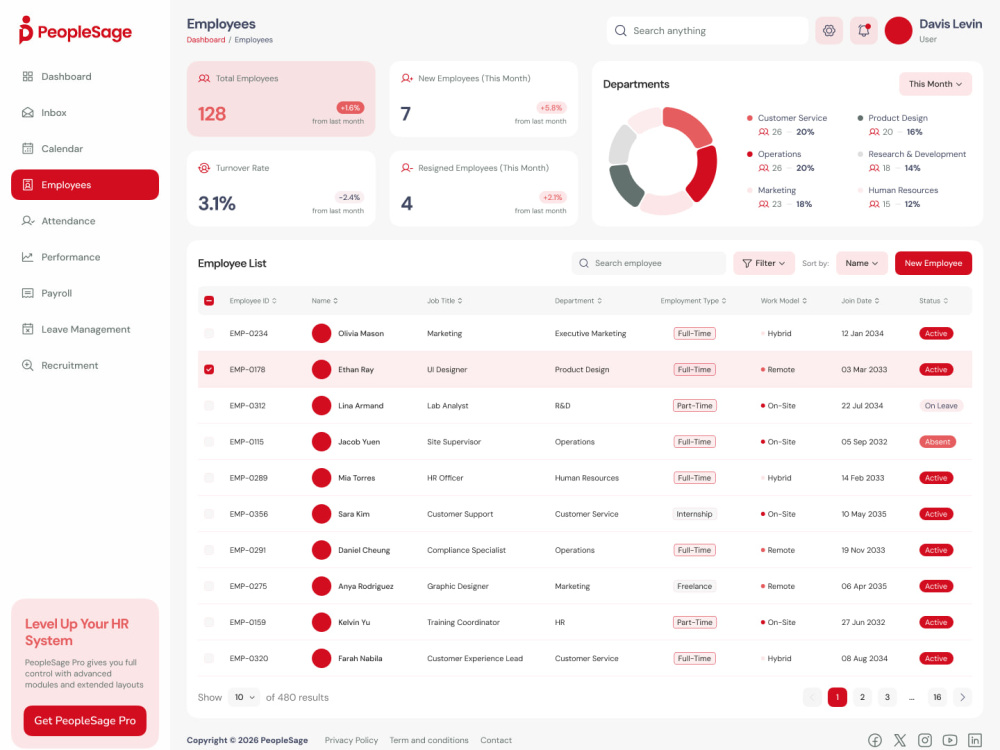The width and height of the screenshot is (1000, 750).
Task: Open the Privacy Policy link
Action: 351,740
